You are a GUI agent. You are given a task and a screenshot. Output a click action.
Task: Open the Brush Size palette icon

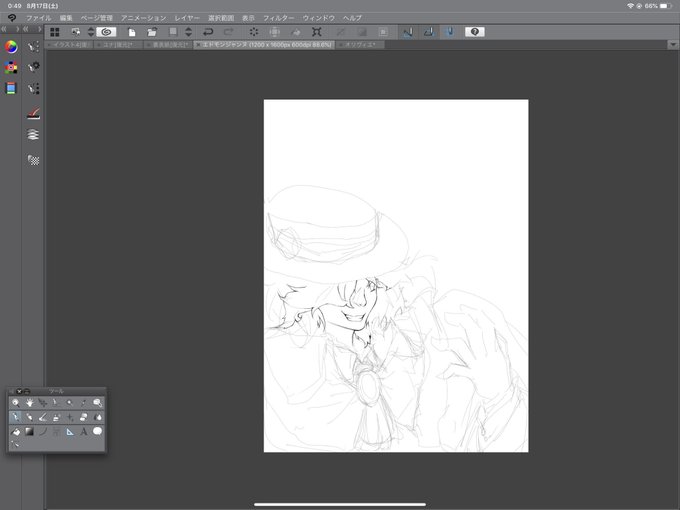coord(33,88)
